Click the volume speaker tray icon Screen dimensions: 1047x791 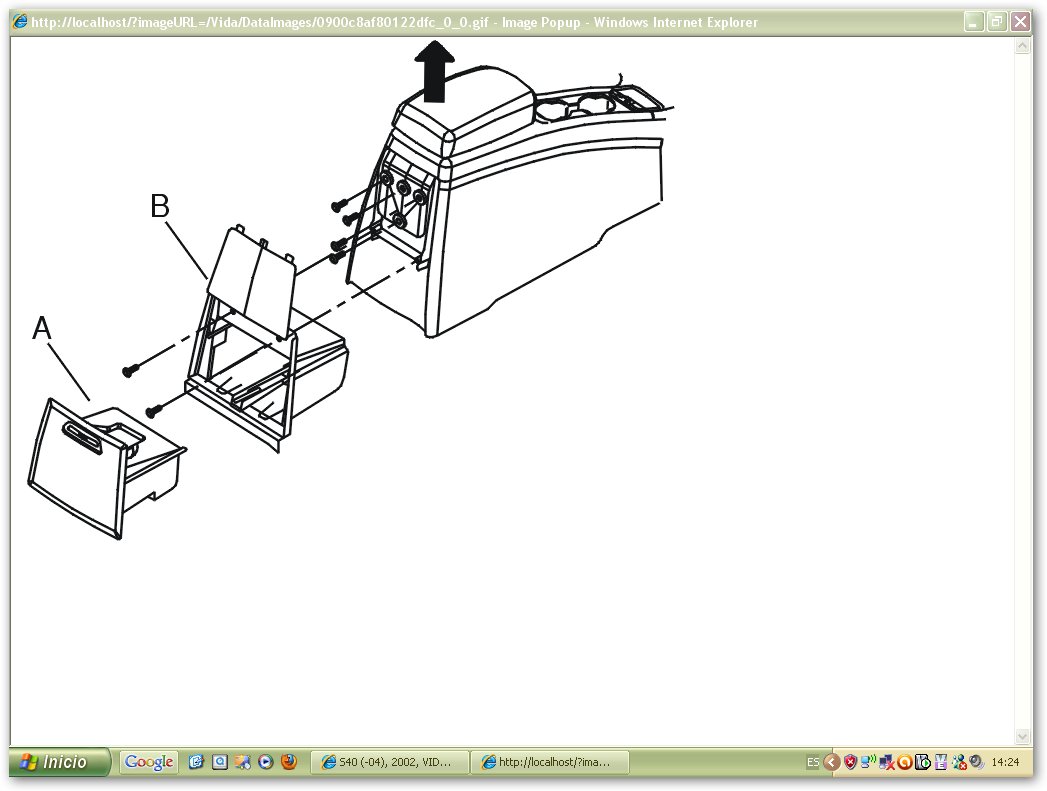977,762
